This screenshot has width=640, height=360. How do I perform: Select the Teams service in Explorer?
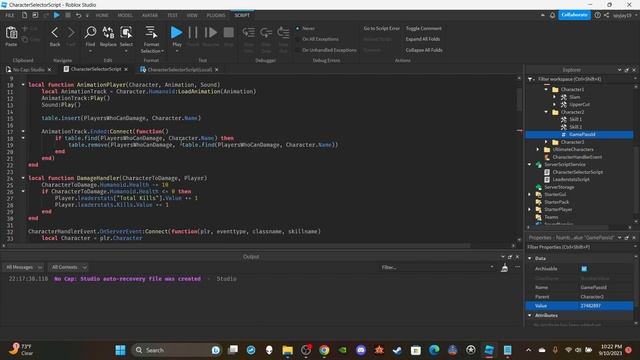point(551,217)
